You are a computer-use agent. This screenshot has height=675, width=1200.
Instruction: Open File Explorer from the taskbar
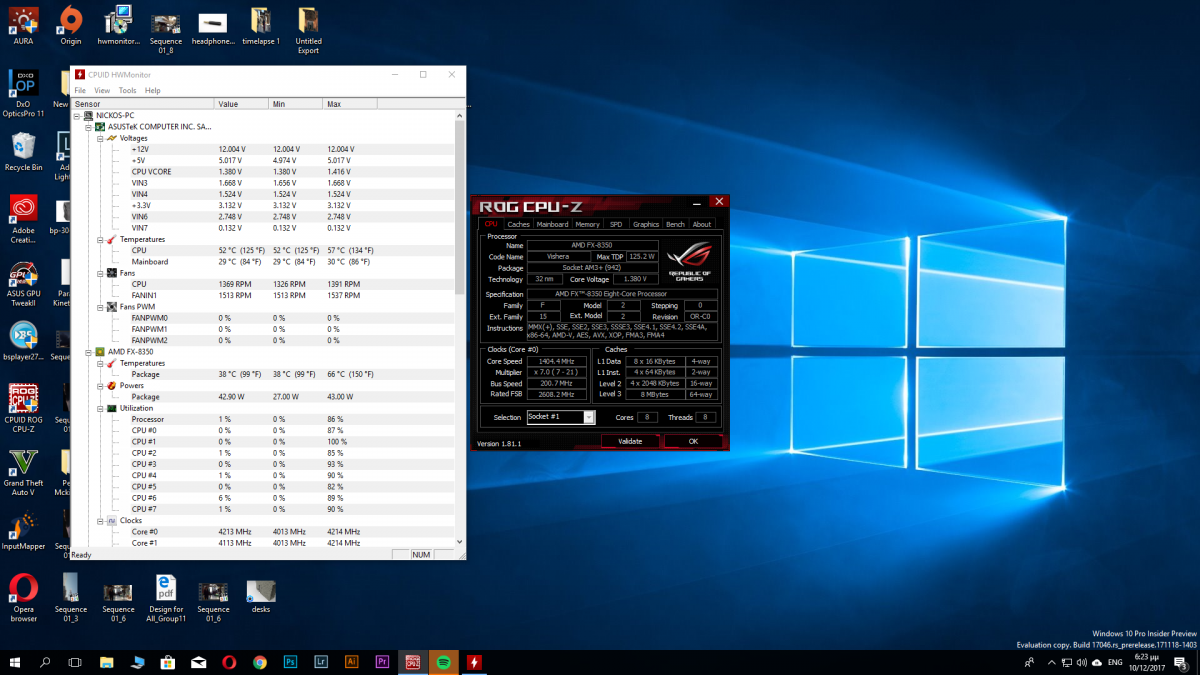coord(107,662)
